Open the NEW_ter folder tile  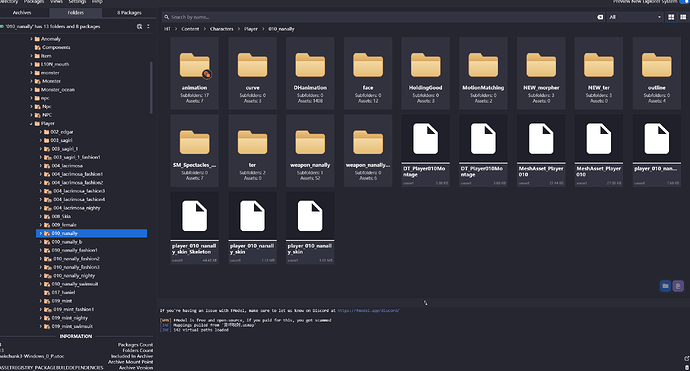(599, 73)
